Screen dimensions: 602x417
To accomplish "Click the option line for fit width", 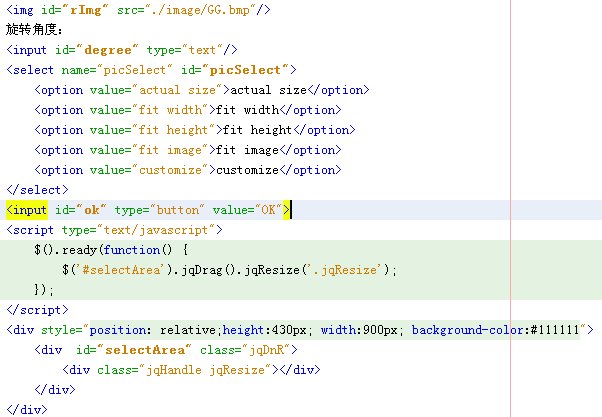I will (188, 110).
